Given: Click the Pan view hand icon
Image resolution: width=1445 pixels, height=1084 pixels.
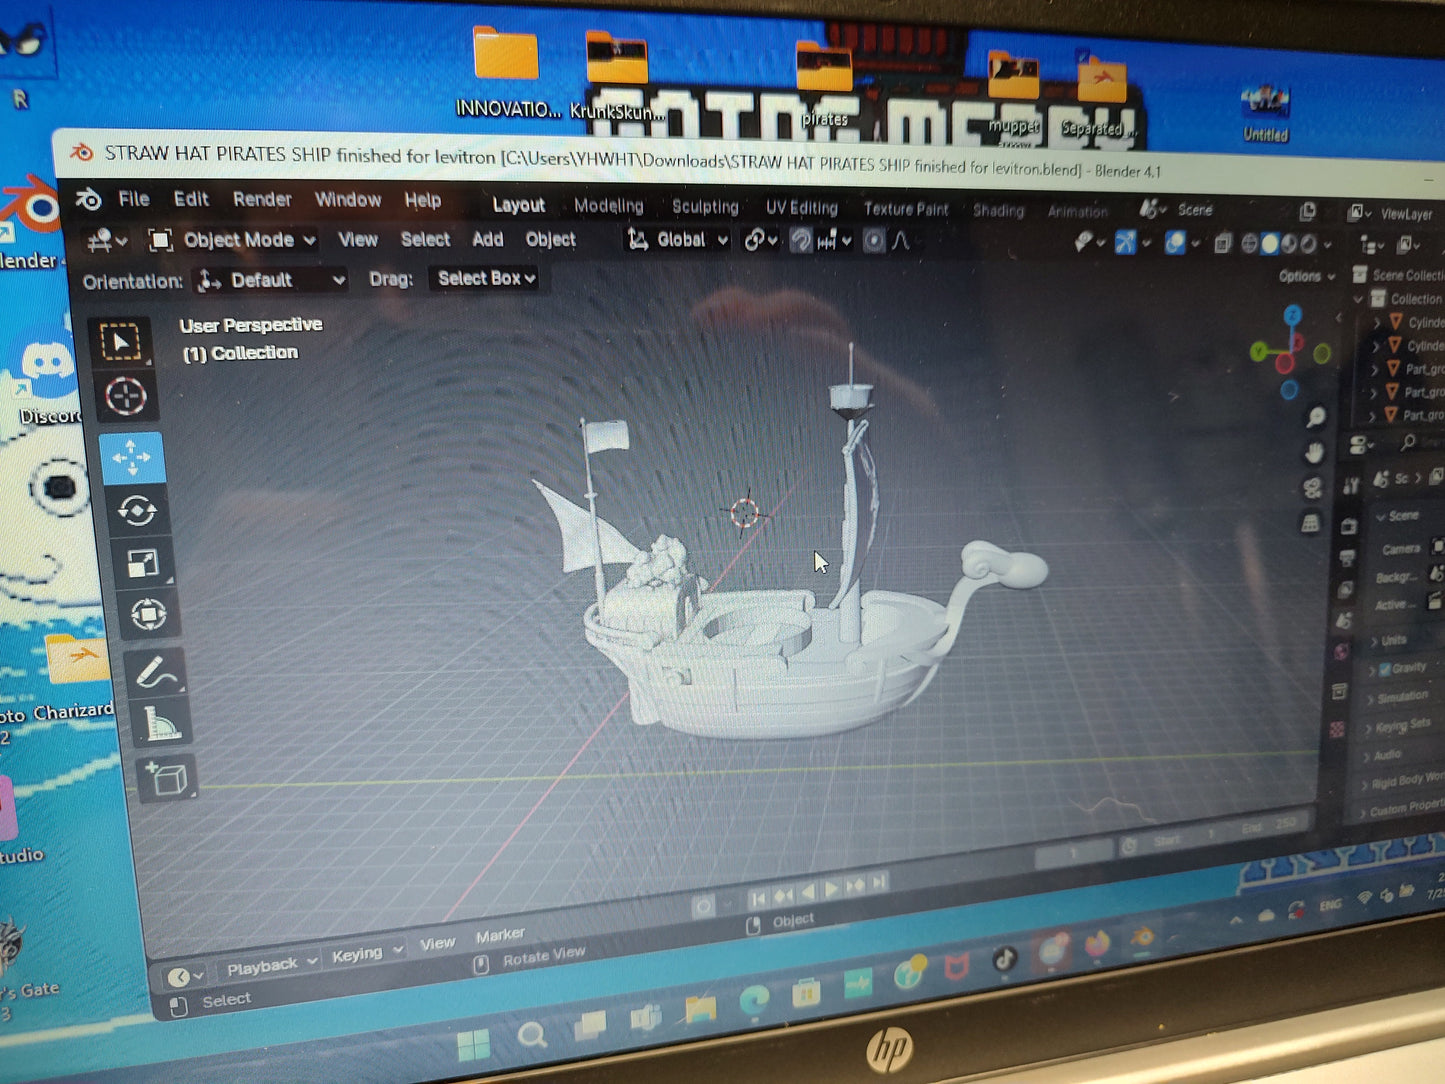Looking at the screenshot, I should [1314, 453].
